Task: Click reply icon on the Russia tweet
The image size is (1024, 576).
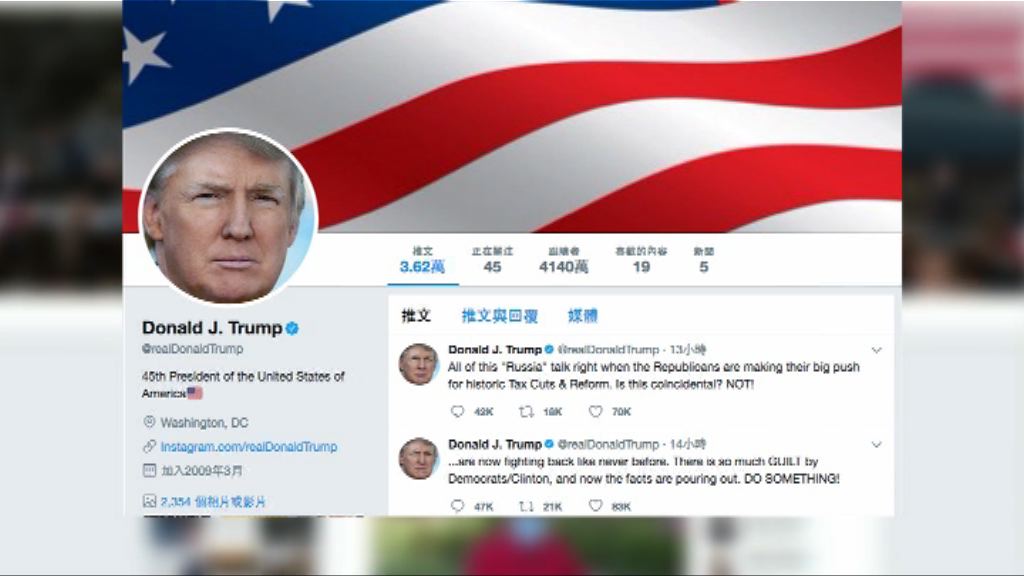Action: [x=458, y=411]
